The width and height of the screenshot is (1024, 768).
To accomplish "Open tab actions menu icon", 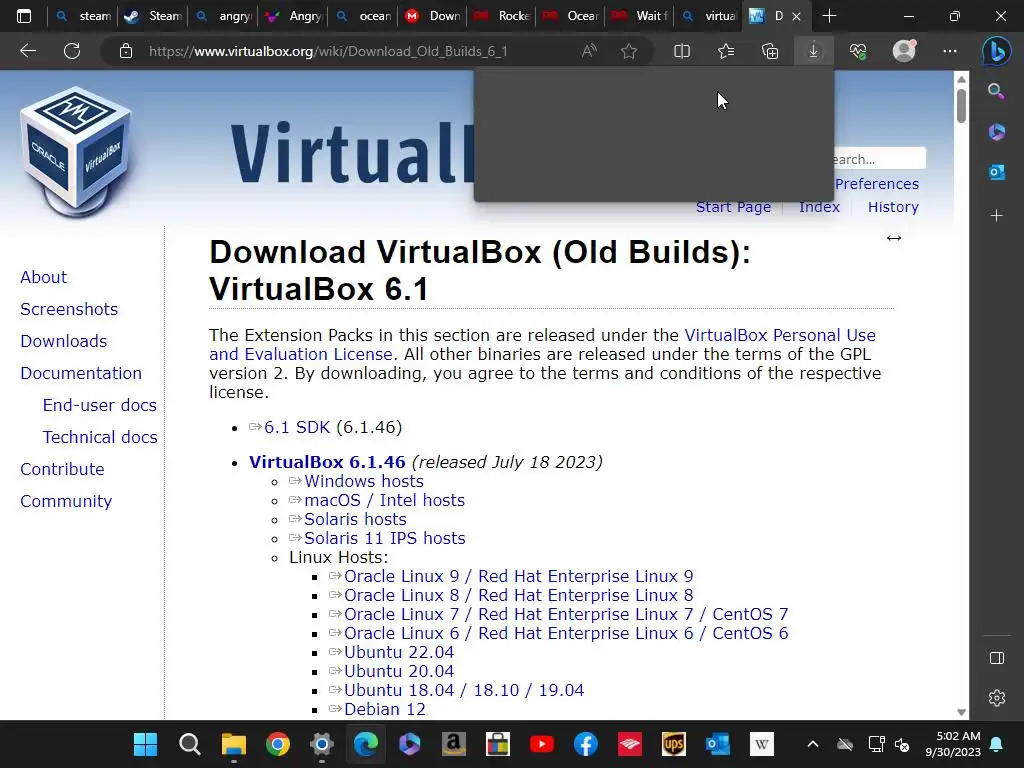I will coord(24,16).
